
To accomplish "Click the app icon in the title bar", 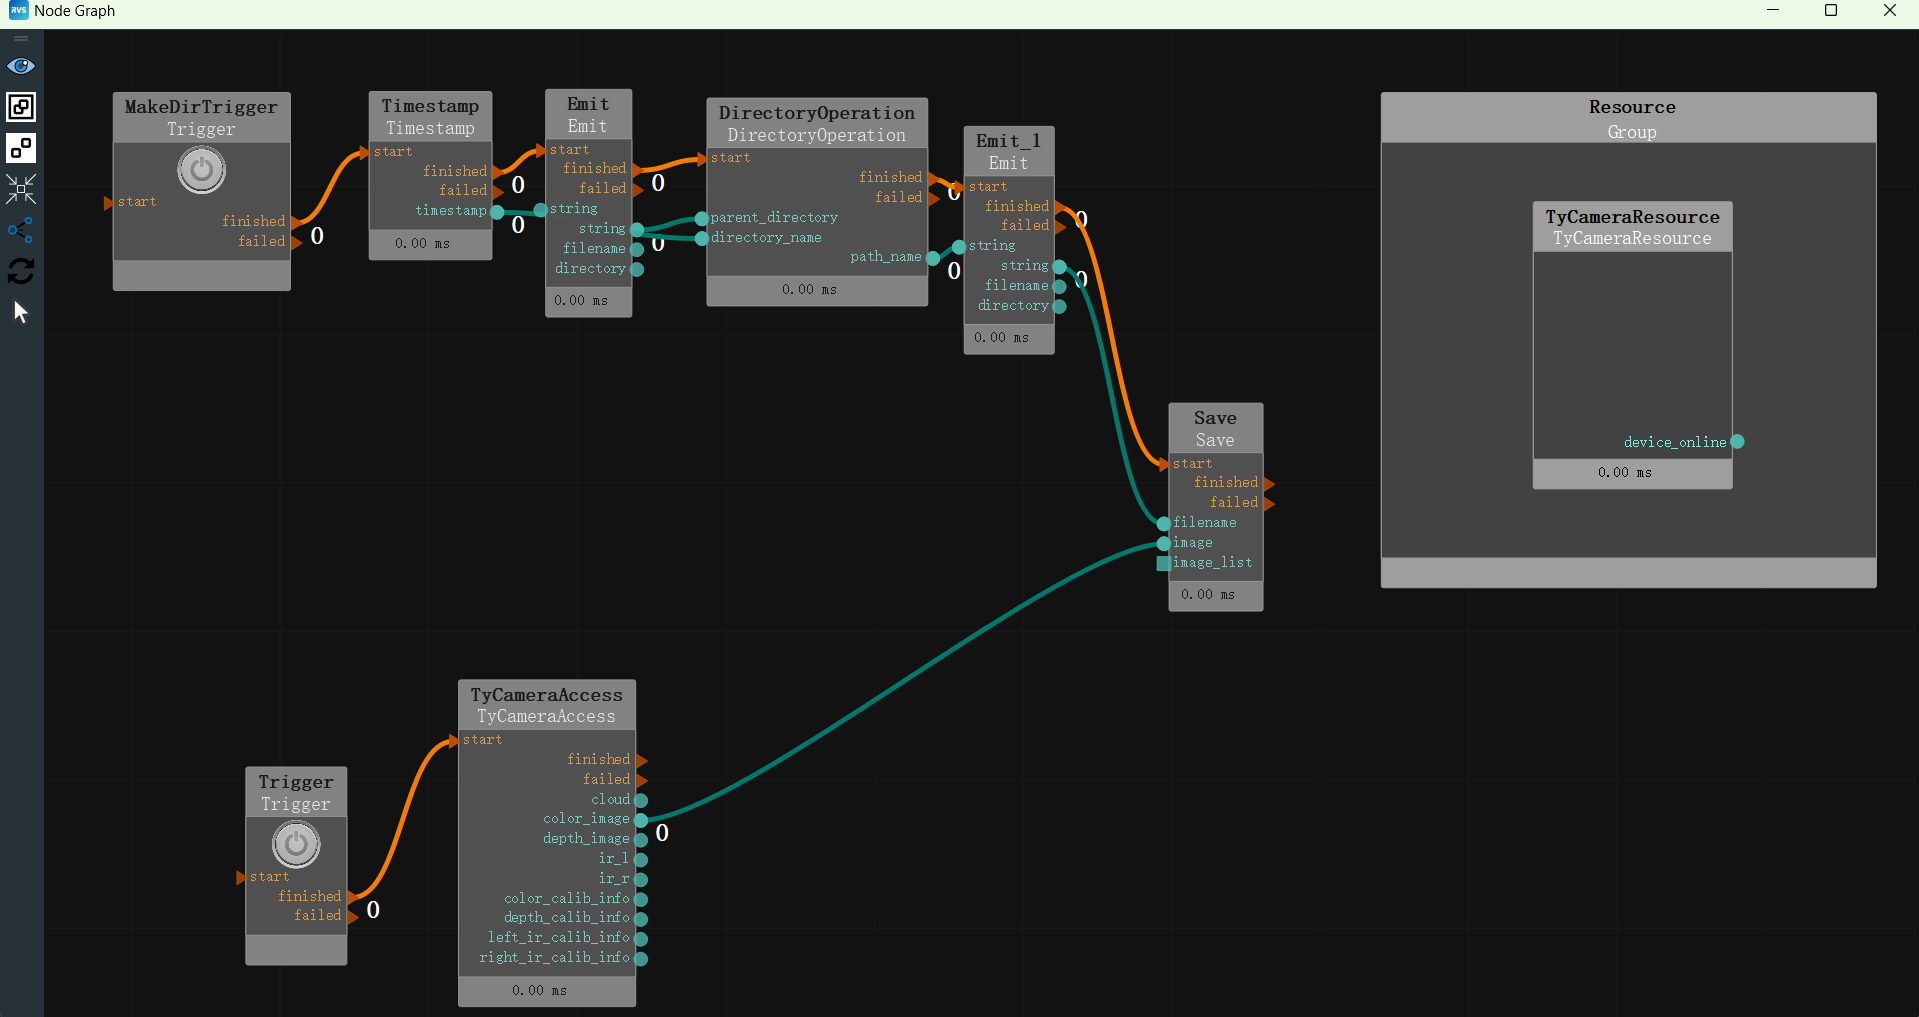I will (18, 10).
